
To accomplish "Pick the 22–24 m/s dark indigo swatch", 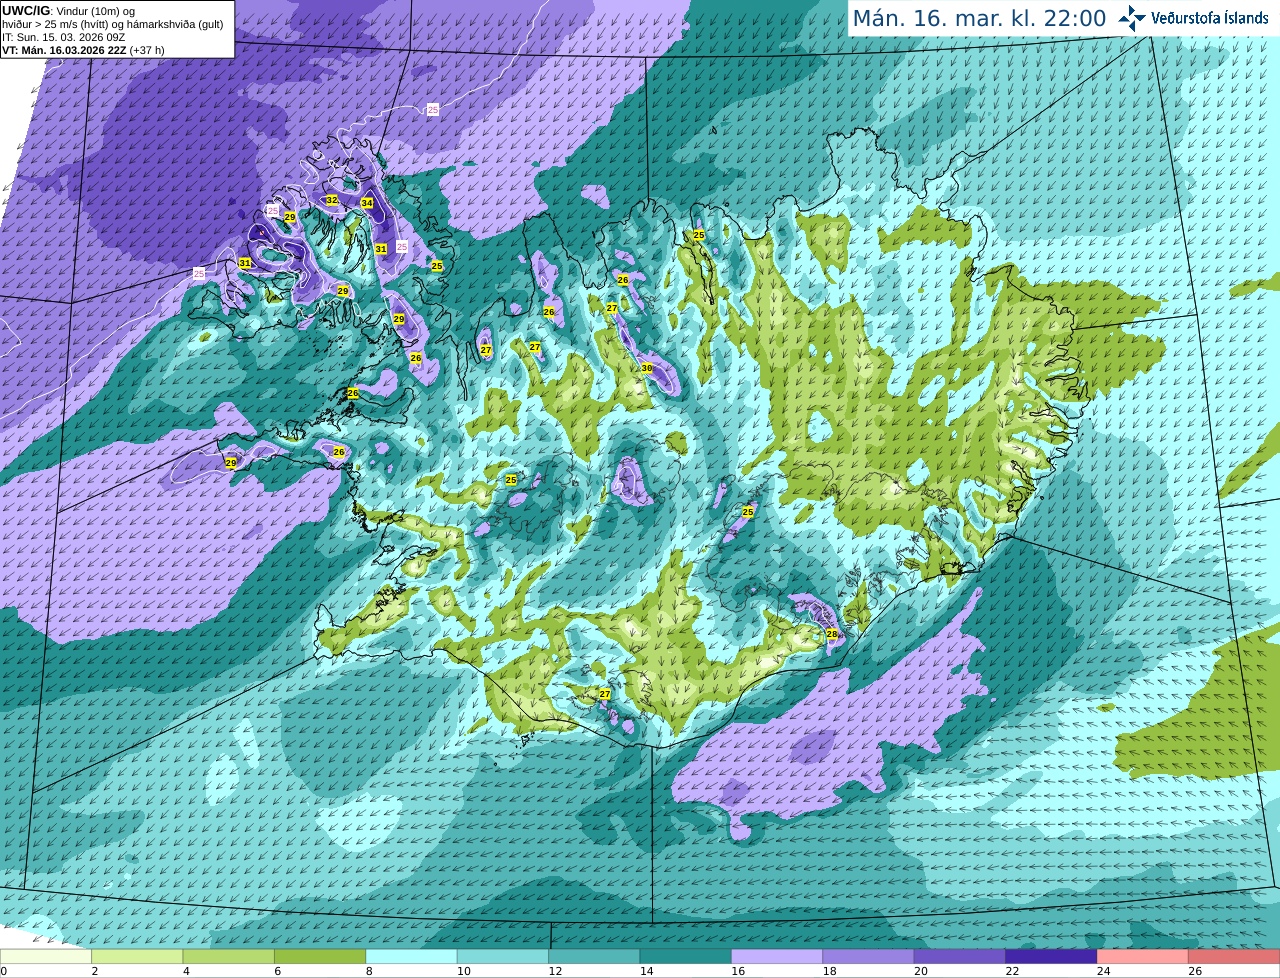I will click(1052, 956).
